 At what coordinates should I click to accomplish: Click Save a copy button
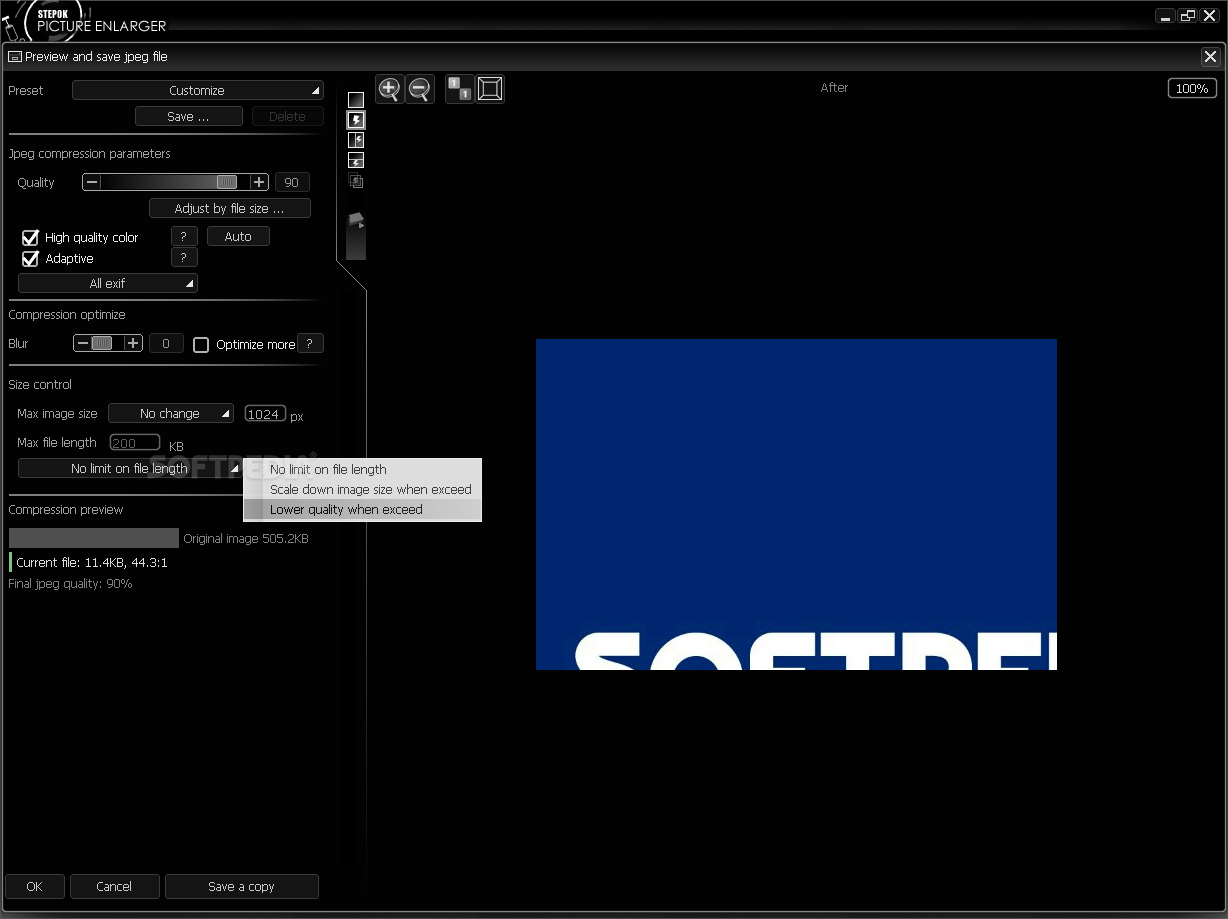242,886
